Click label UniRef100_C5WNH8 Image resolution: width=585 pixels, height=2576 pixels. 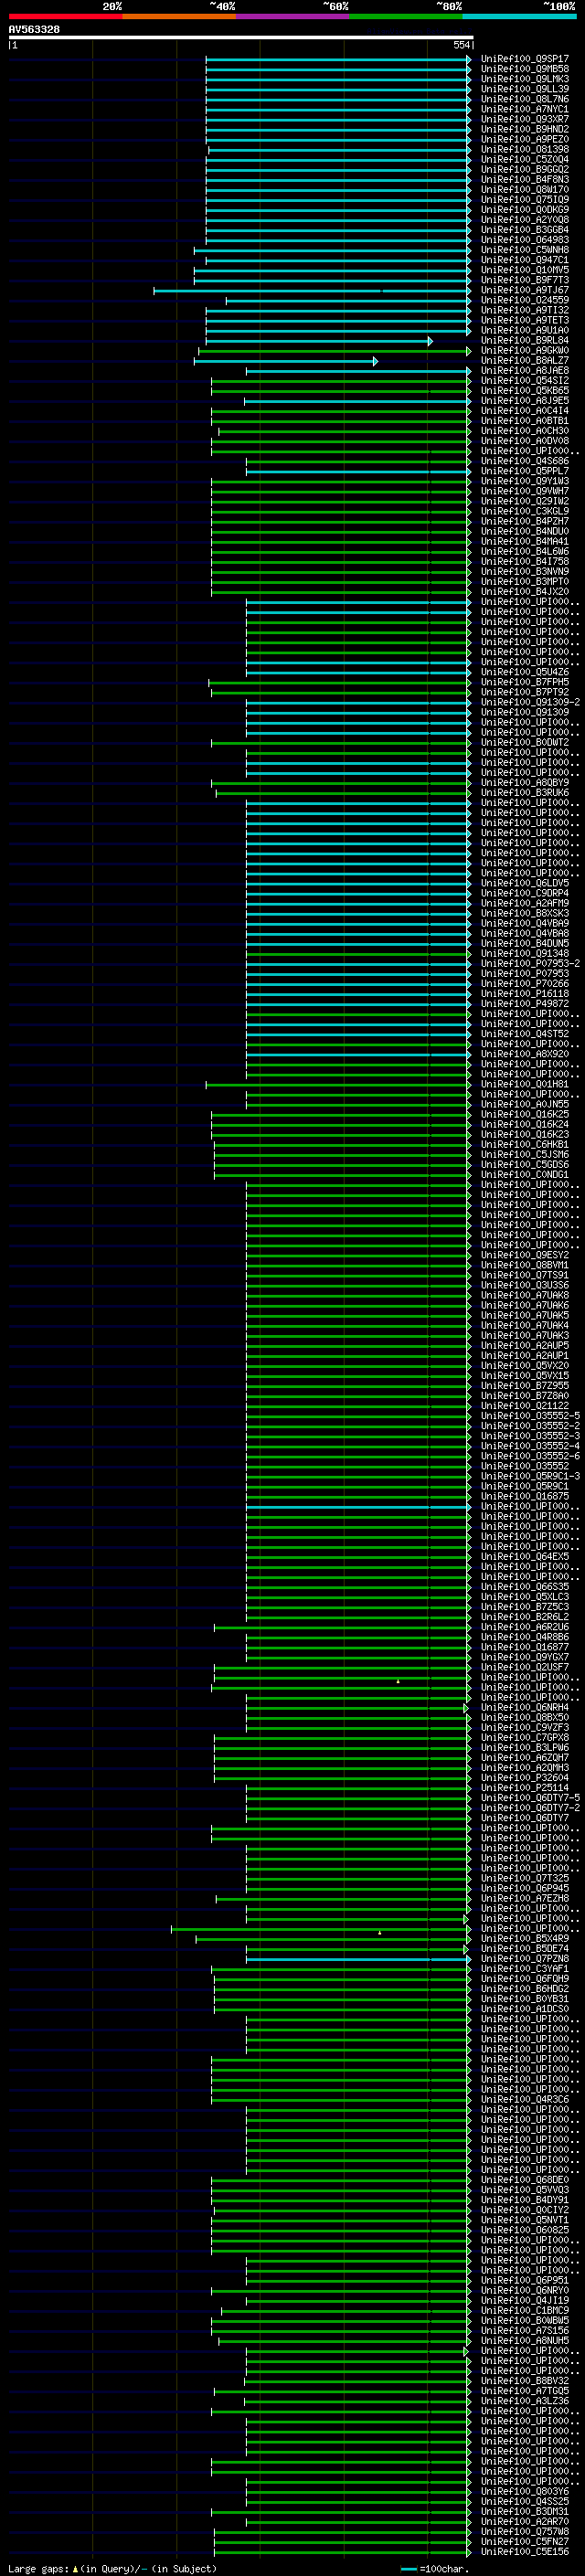click(525, 250)
